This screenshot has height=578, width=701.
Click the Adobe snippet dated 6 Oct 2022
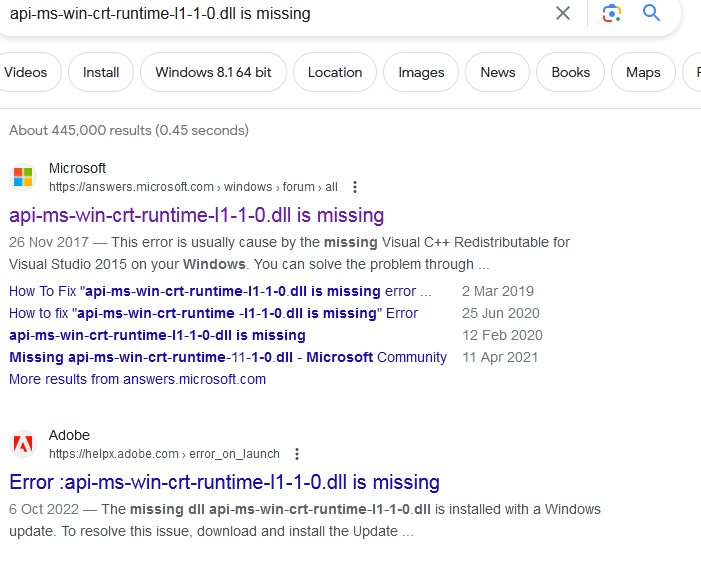click(x=305, y=520)
